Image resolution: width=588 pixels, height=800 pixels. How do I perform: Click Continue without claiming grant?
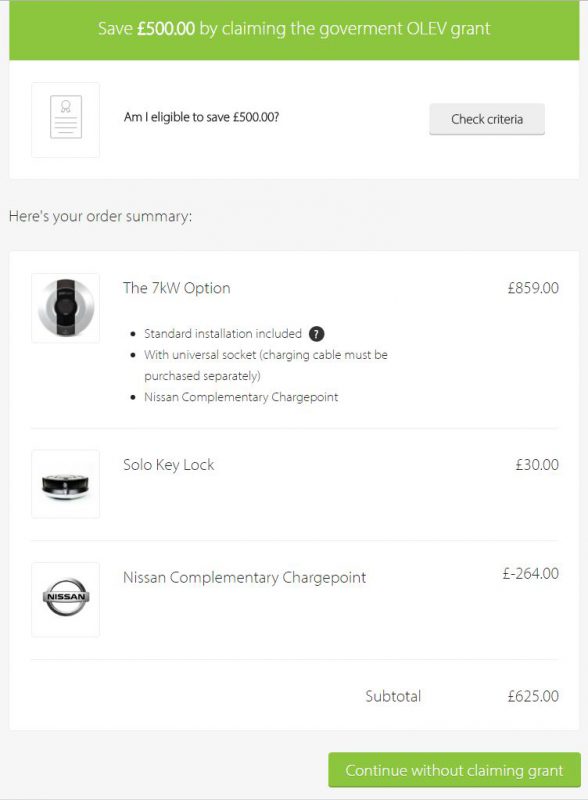[x=454, y=771]
